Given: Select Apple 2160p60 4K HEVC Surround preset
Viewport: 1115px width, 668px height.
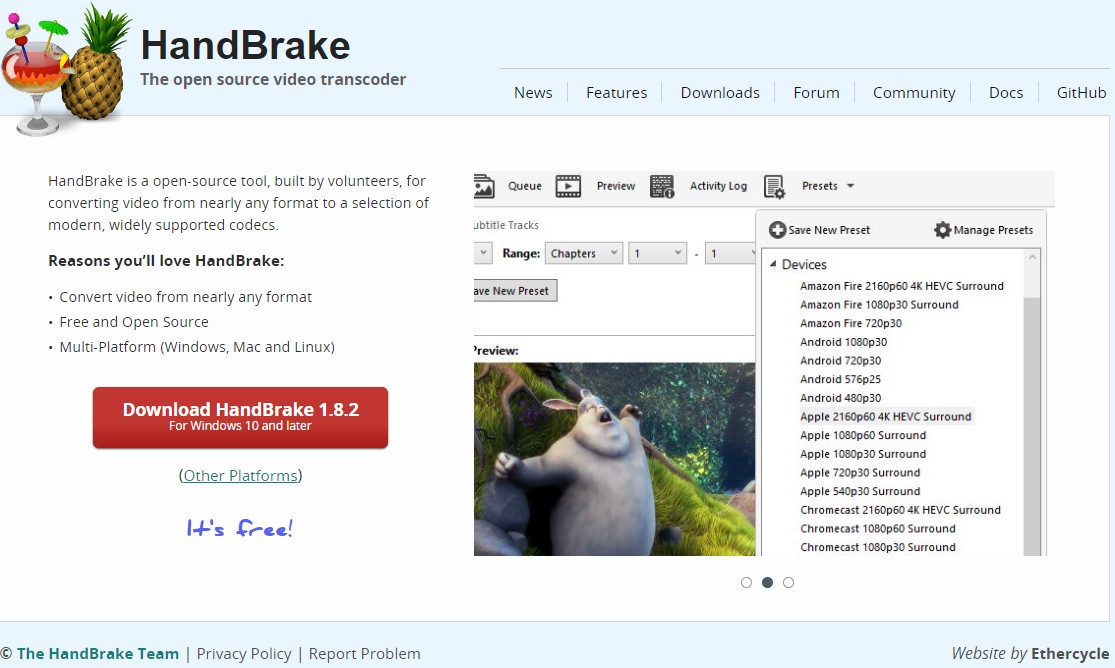Looking at the screenshot, I should click(885, 417).
